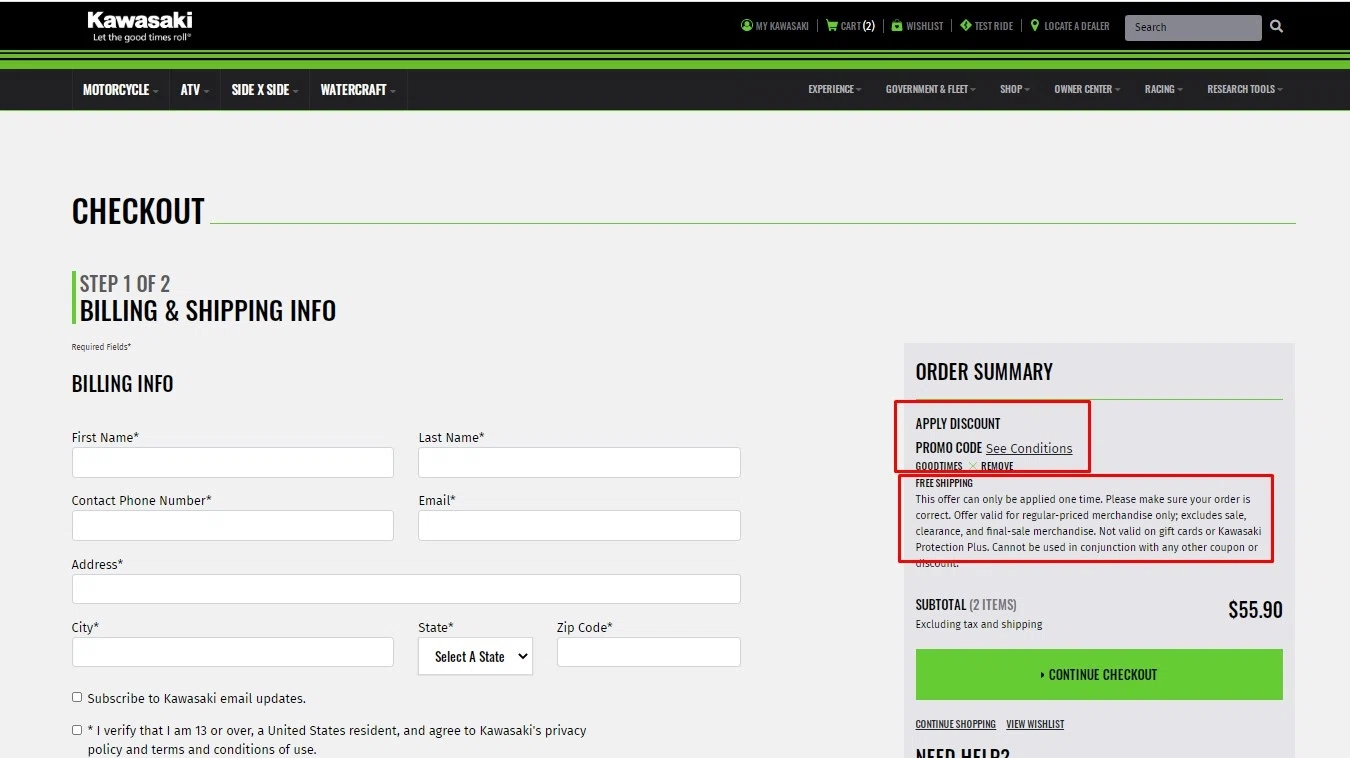This screenshot has height=758, width=1350.
Task: Click the Last Name field
Action: tap(579, 462)
